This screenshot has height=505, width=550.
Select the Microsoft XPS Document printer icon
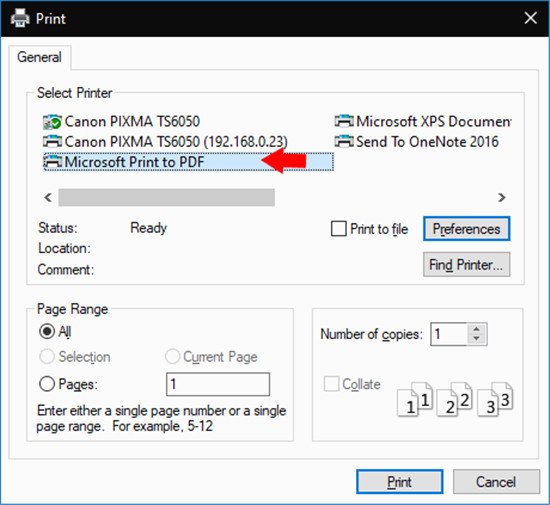pyautogui.click(x=344, y=121)
